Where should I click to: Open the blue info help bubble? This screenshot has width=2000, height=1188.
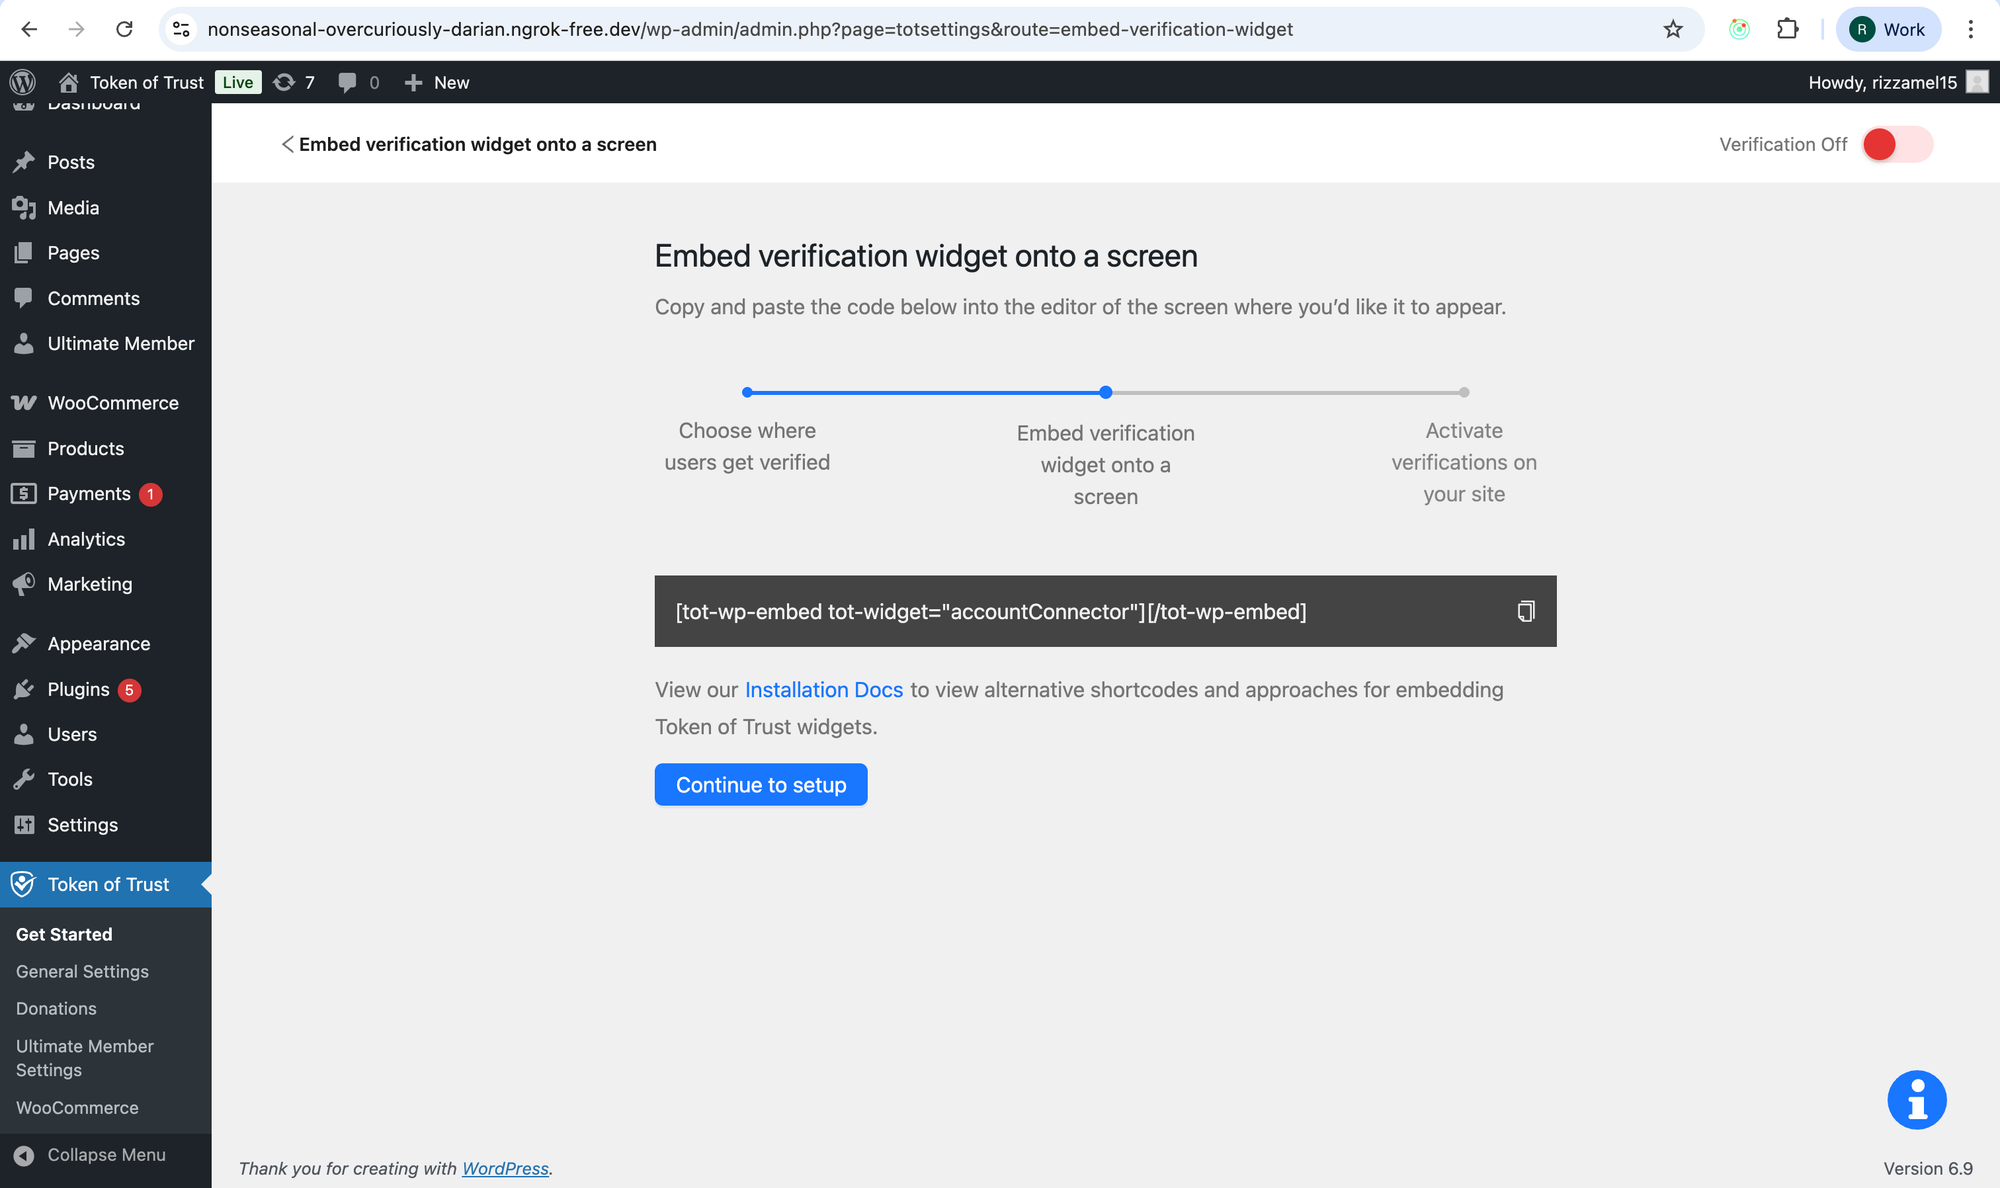click(x=1916, y=1100)
